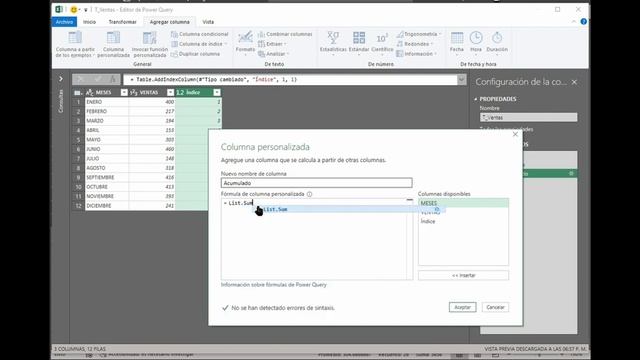Viewport: 640px width, 360px height.
Task: Open Información sobre fórmulas de Power Query link
Action: click(274, 285)
